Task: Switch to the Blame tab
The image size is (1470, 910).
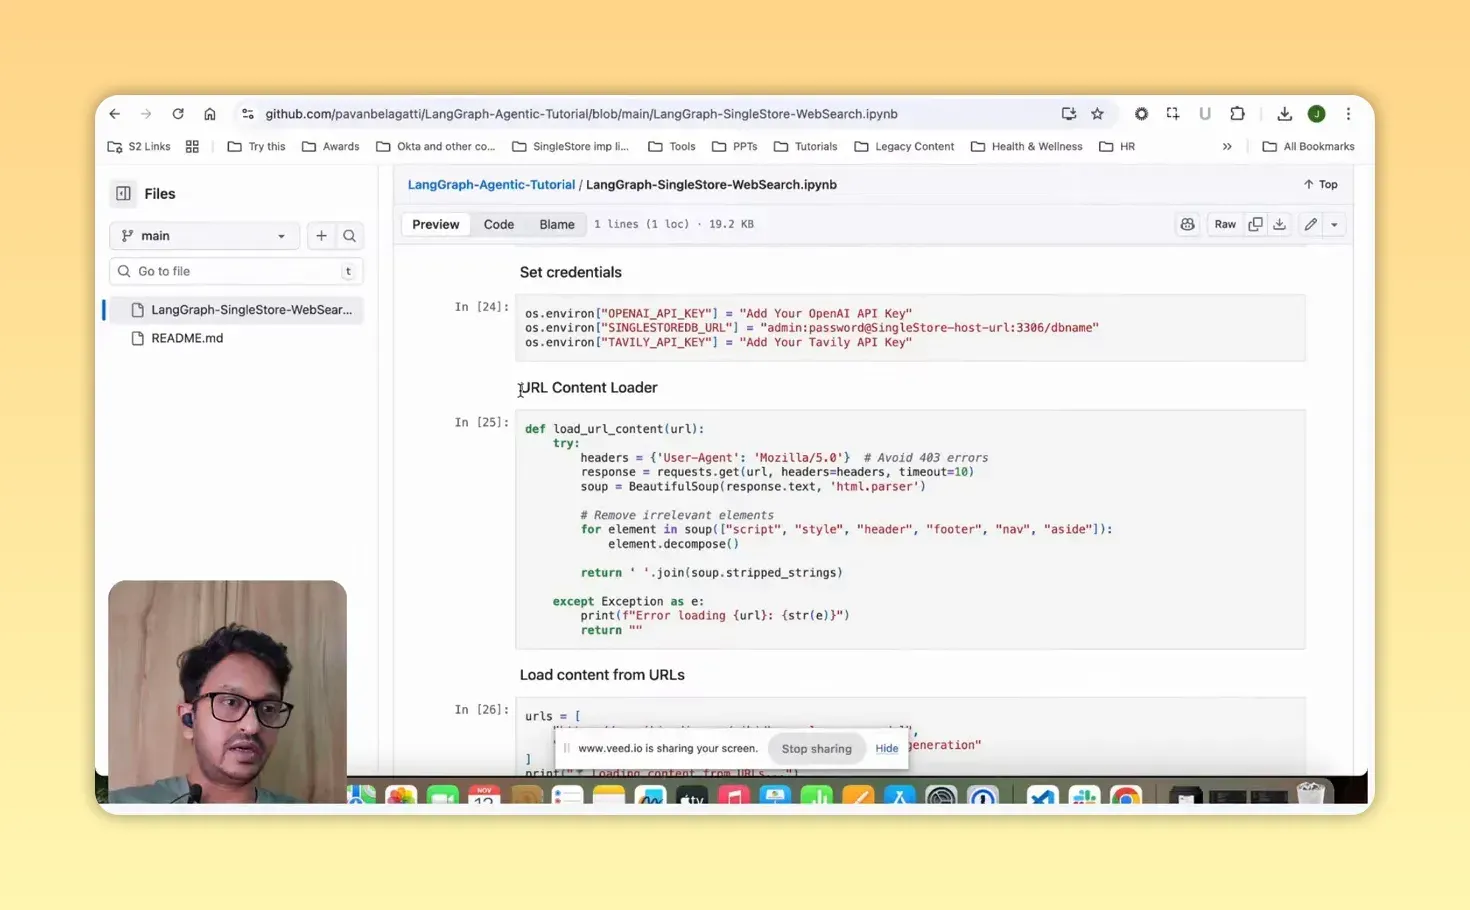Action: [557, 224]
